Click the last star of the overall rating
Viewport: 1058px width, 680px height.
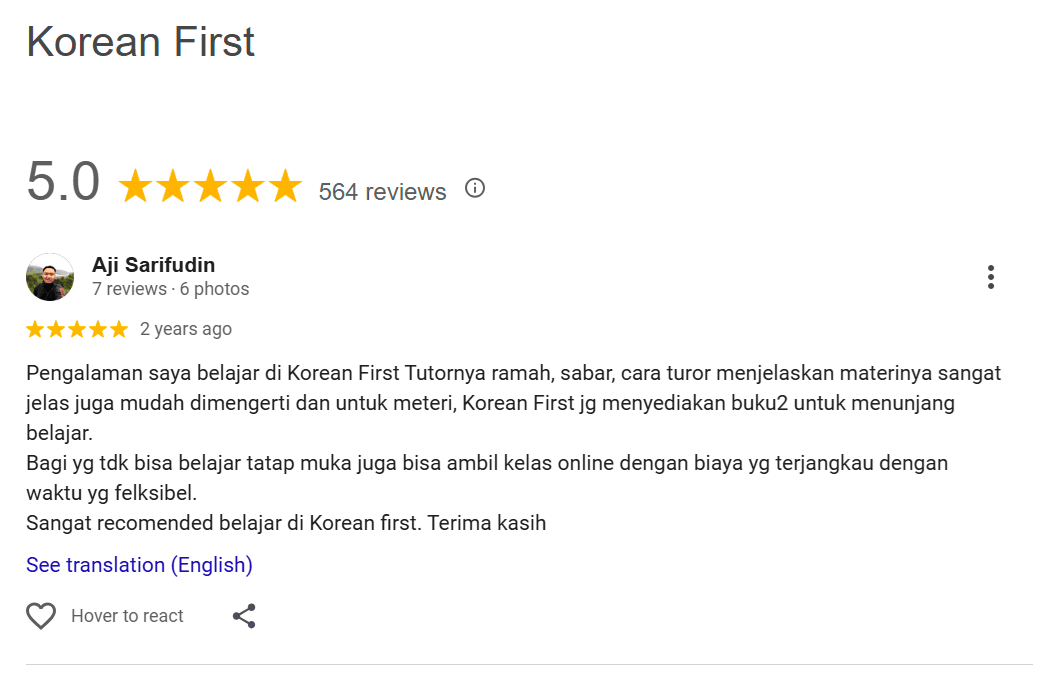(284, 186)
